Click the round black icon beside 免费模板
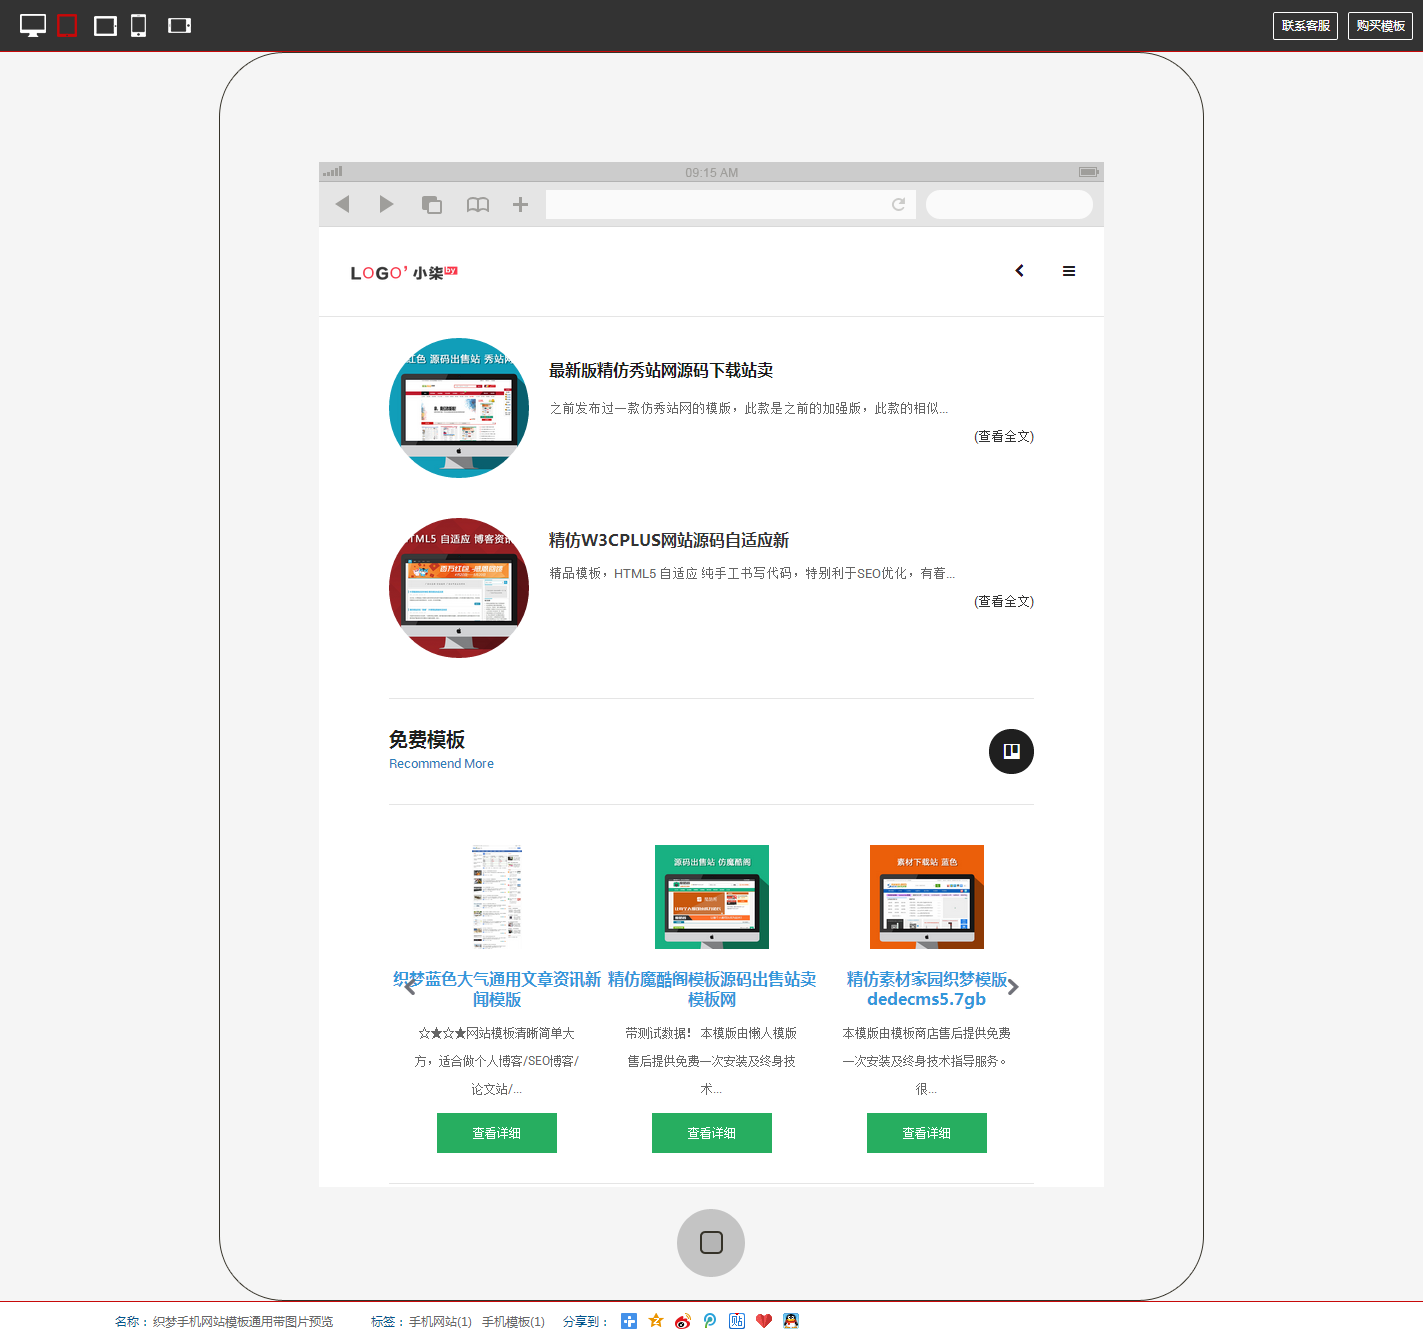The height and width of the screenshot is (1342, 1423). [1011, 751]
